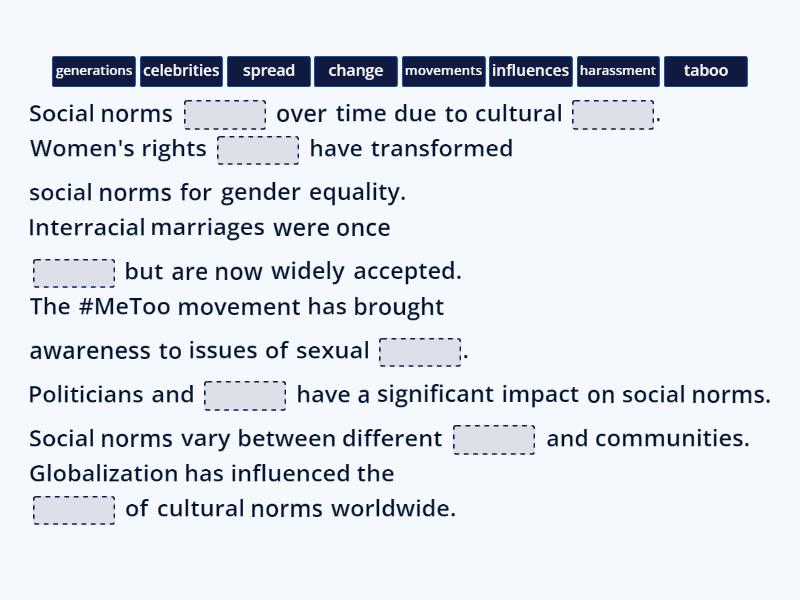Select the "generations" word tile
The image size is (800, 600).
coord(94,71)
